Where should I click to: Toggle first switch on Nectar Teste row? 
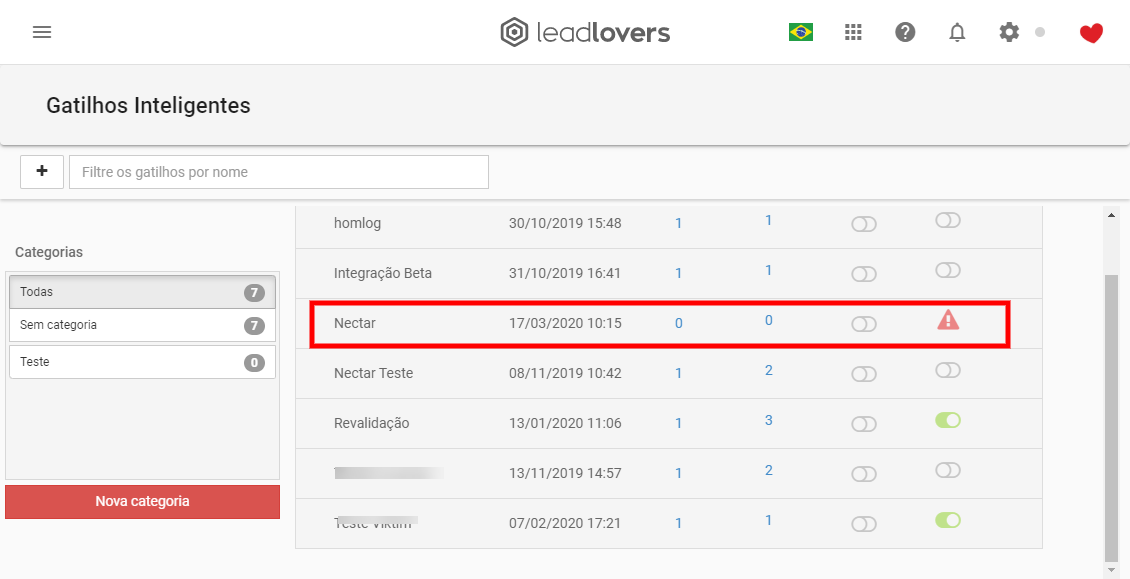point(863,374)
